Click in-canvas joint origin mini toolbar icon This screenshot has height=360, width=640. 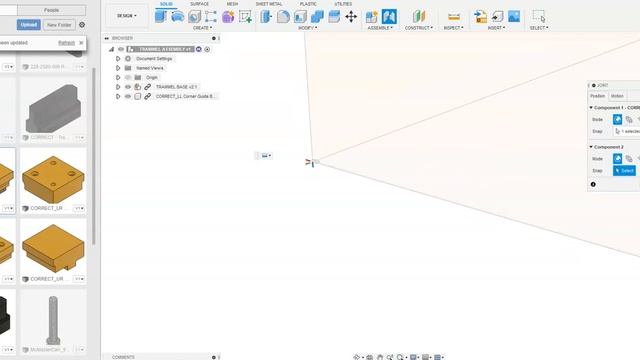(265, 156)
